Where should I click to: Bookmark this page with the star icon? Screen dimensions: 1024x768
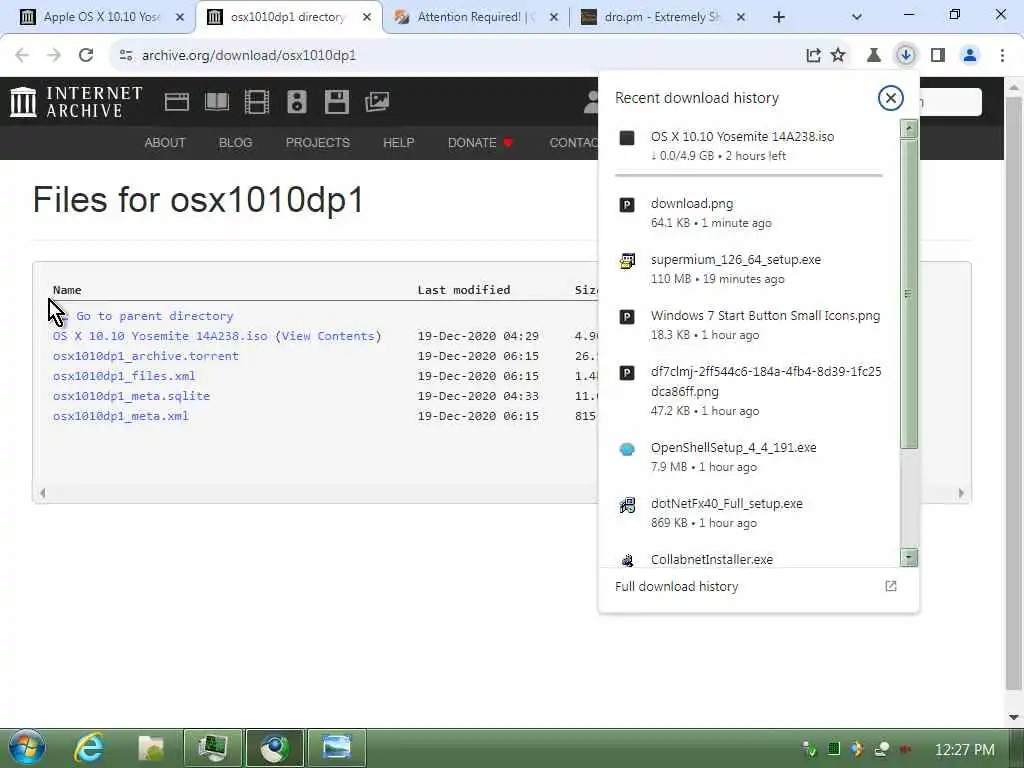pyautogui.click(x=839, y=56)
